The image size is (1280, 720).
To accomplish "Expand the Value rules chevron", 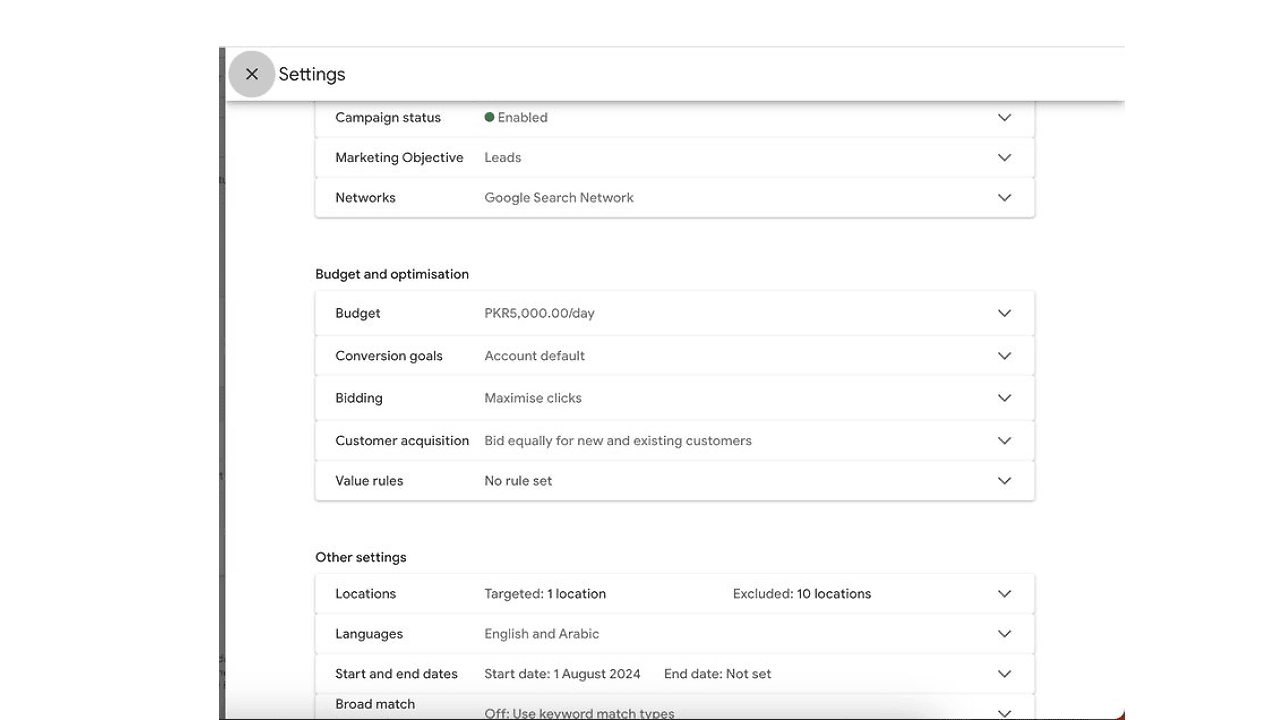I will point(1004,481).
